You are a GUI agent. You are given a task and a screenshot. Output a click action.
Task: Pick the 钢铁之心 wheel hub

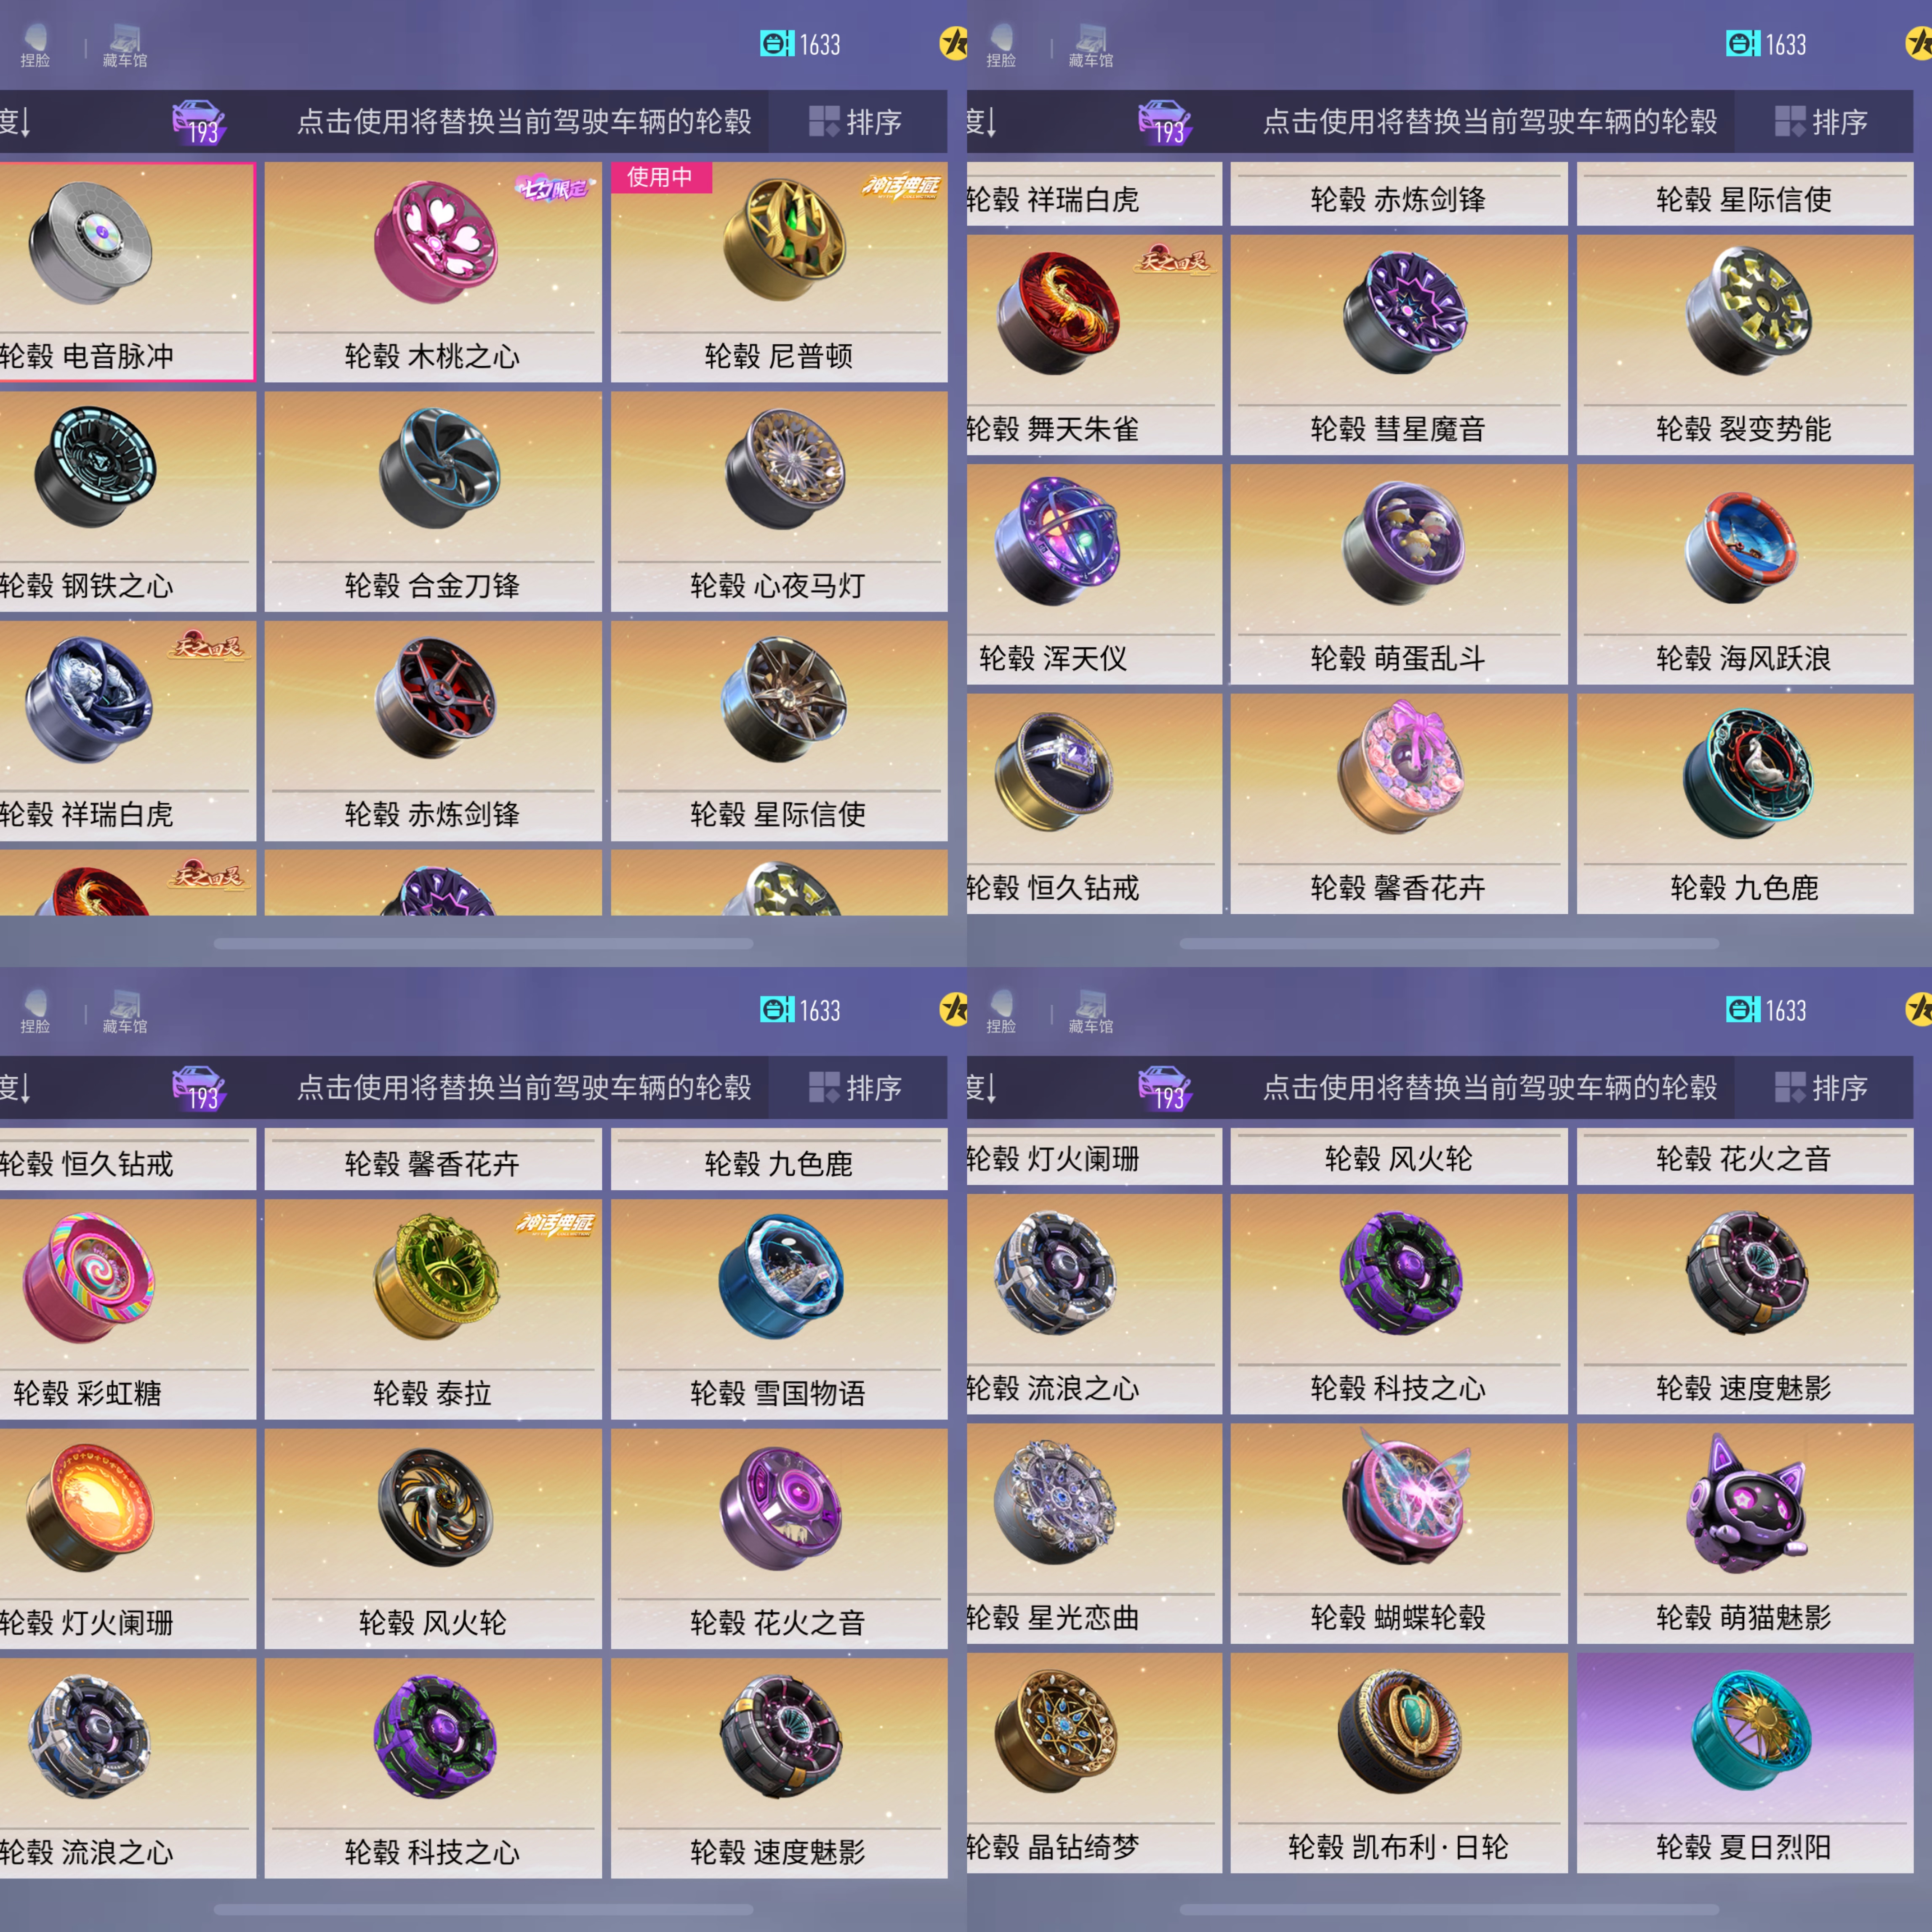127,501
